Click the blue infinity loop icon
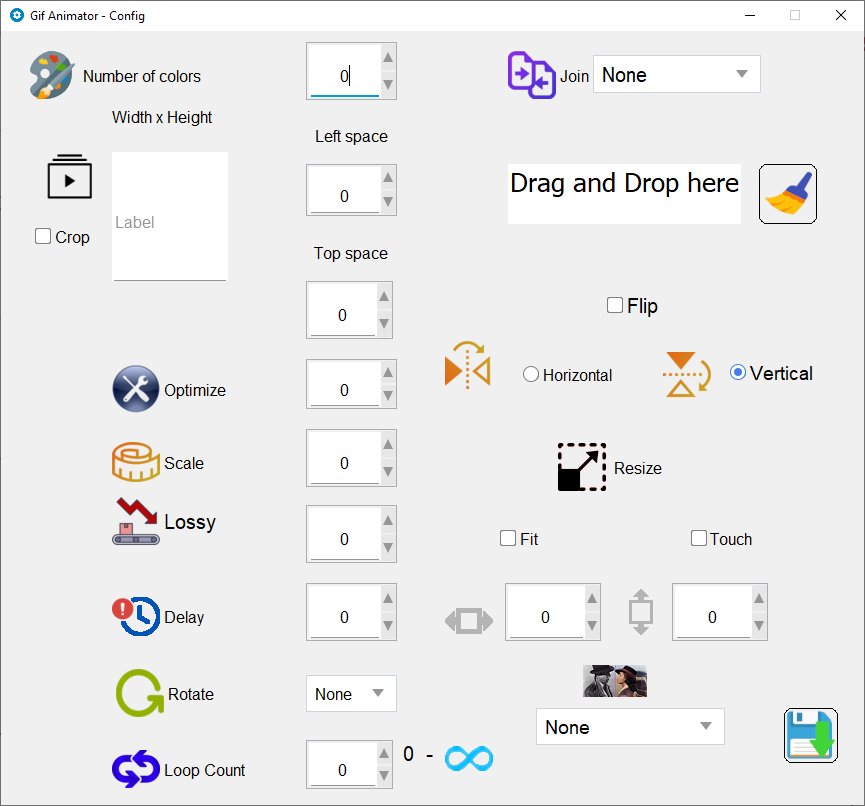Viewport: 865px width, 806px height. click(x=469, y=758)
